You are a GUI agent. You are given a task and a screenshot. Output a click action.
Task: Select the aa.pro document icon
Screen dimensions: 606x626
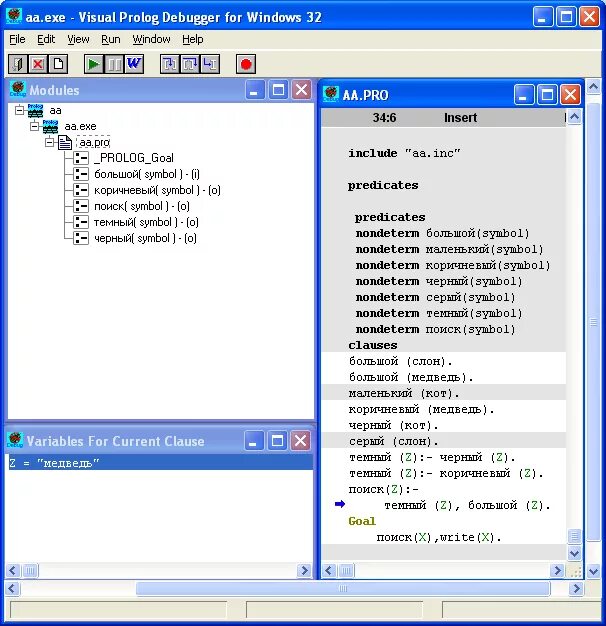point(65,142)
